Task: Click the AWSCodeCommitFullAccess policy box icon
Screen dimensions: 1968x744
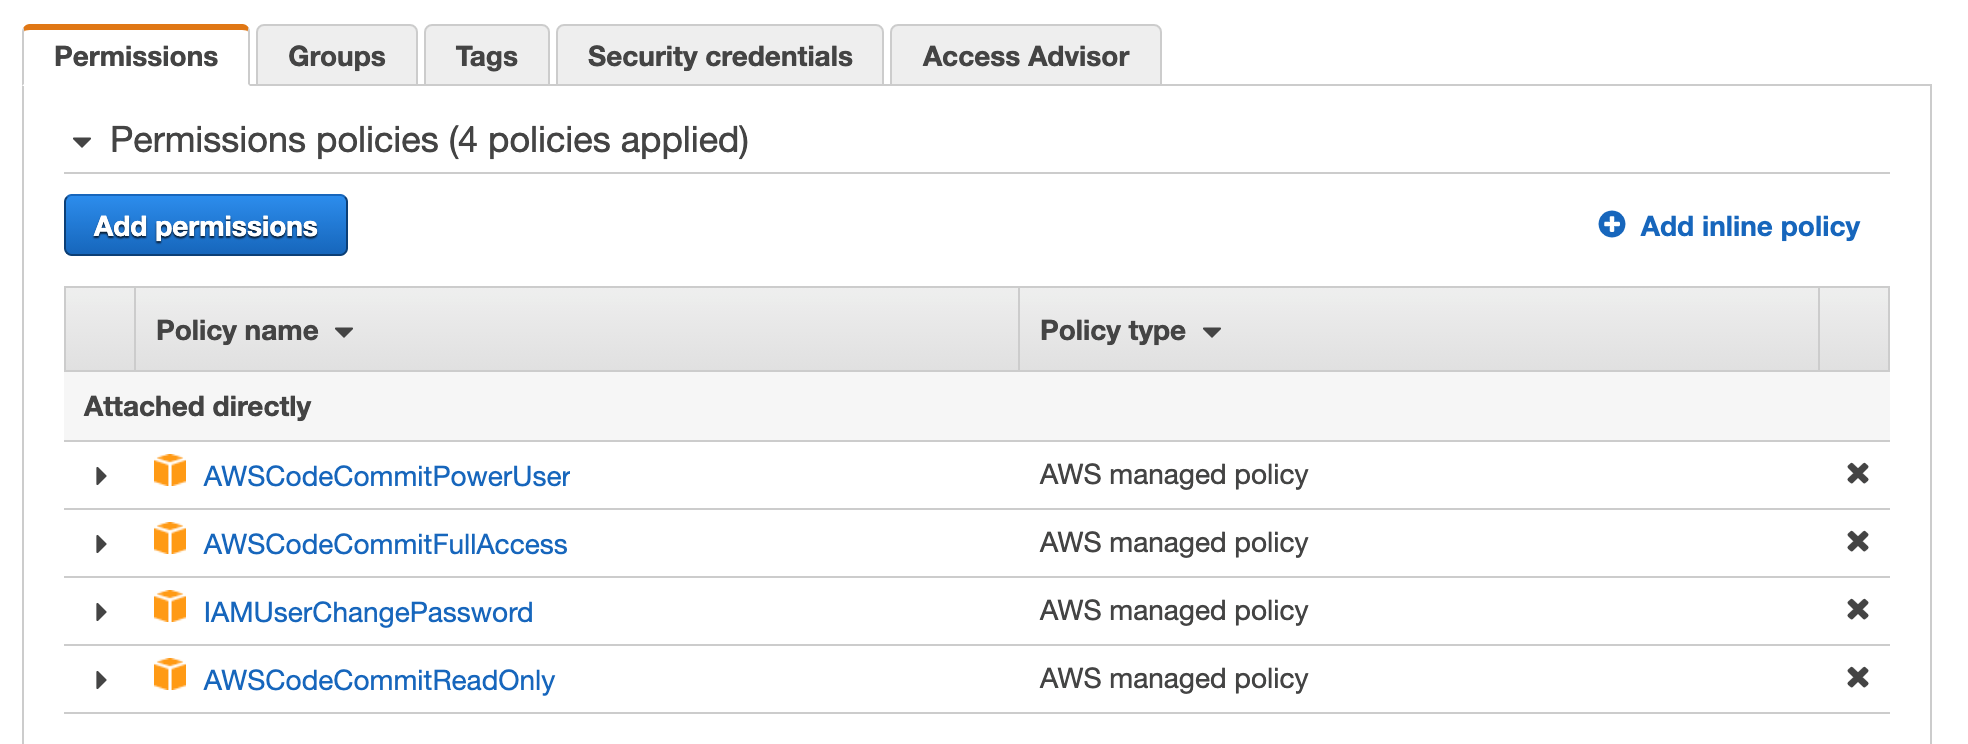Action: 170,538
